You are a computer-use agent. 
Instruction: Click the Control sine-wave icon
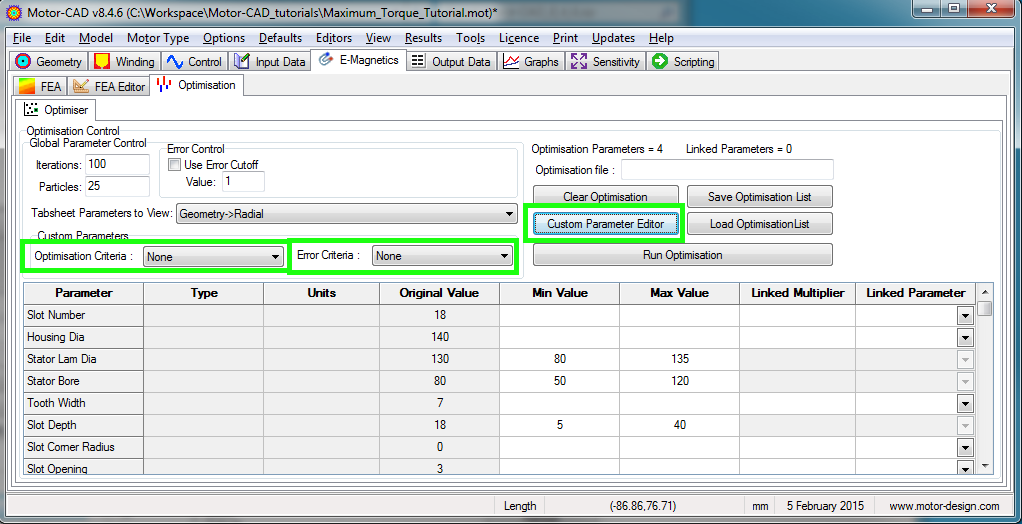175,61
